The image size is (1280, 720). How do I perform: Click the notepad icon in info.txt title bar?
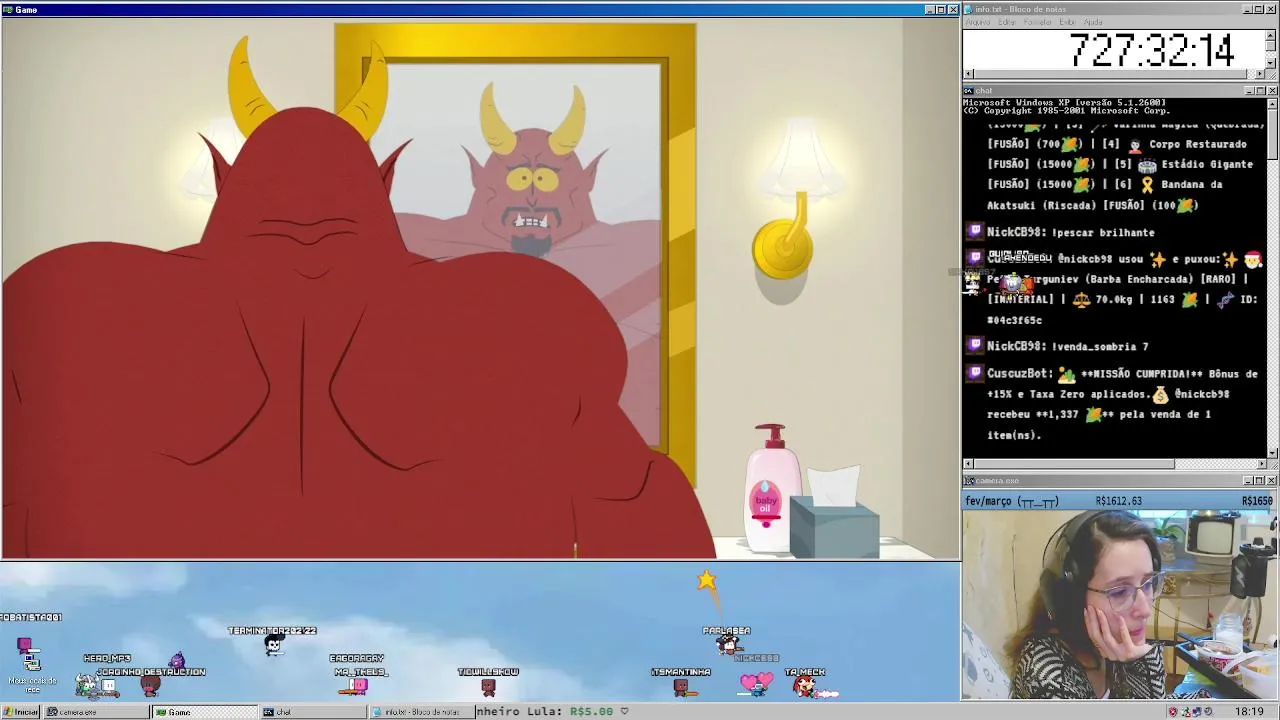[968, 10]
